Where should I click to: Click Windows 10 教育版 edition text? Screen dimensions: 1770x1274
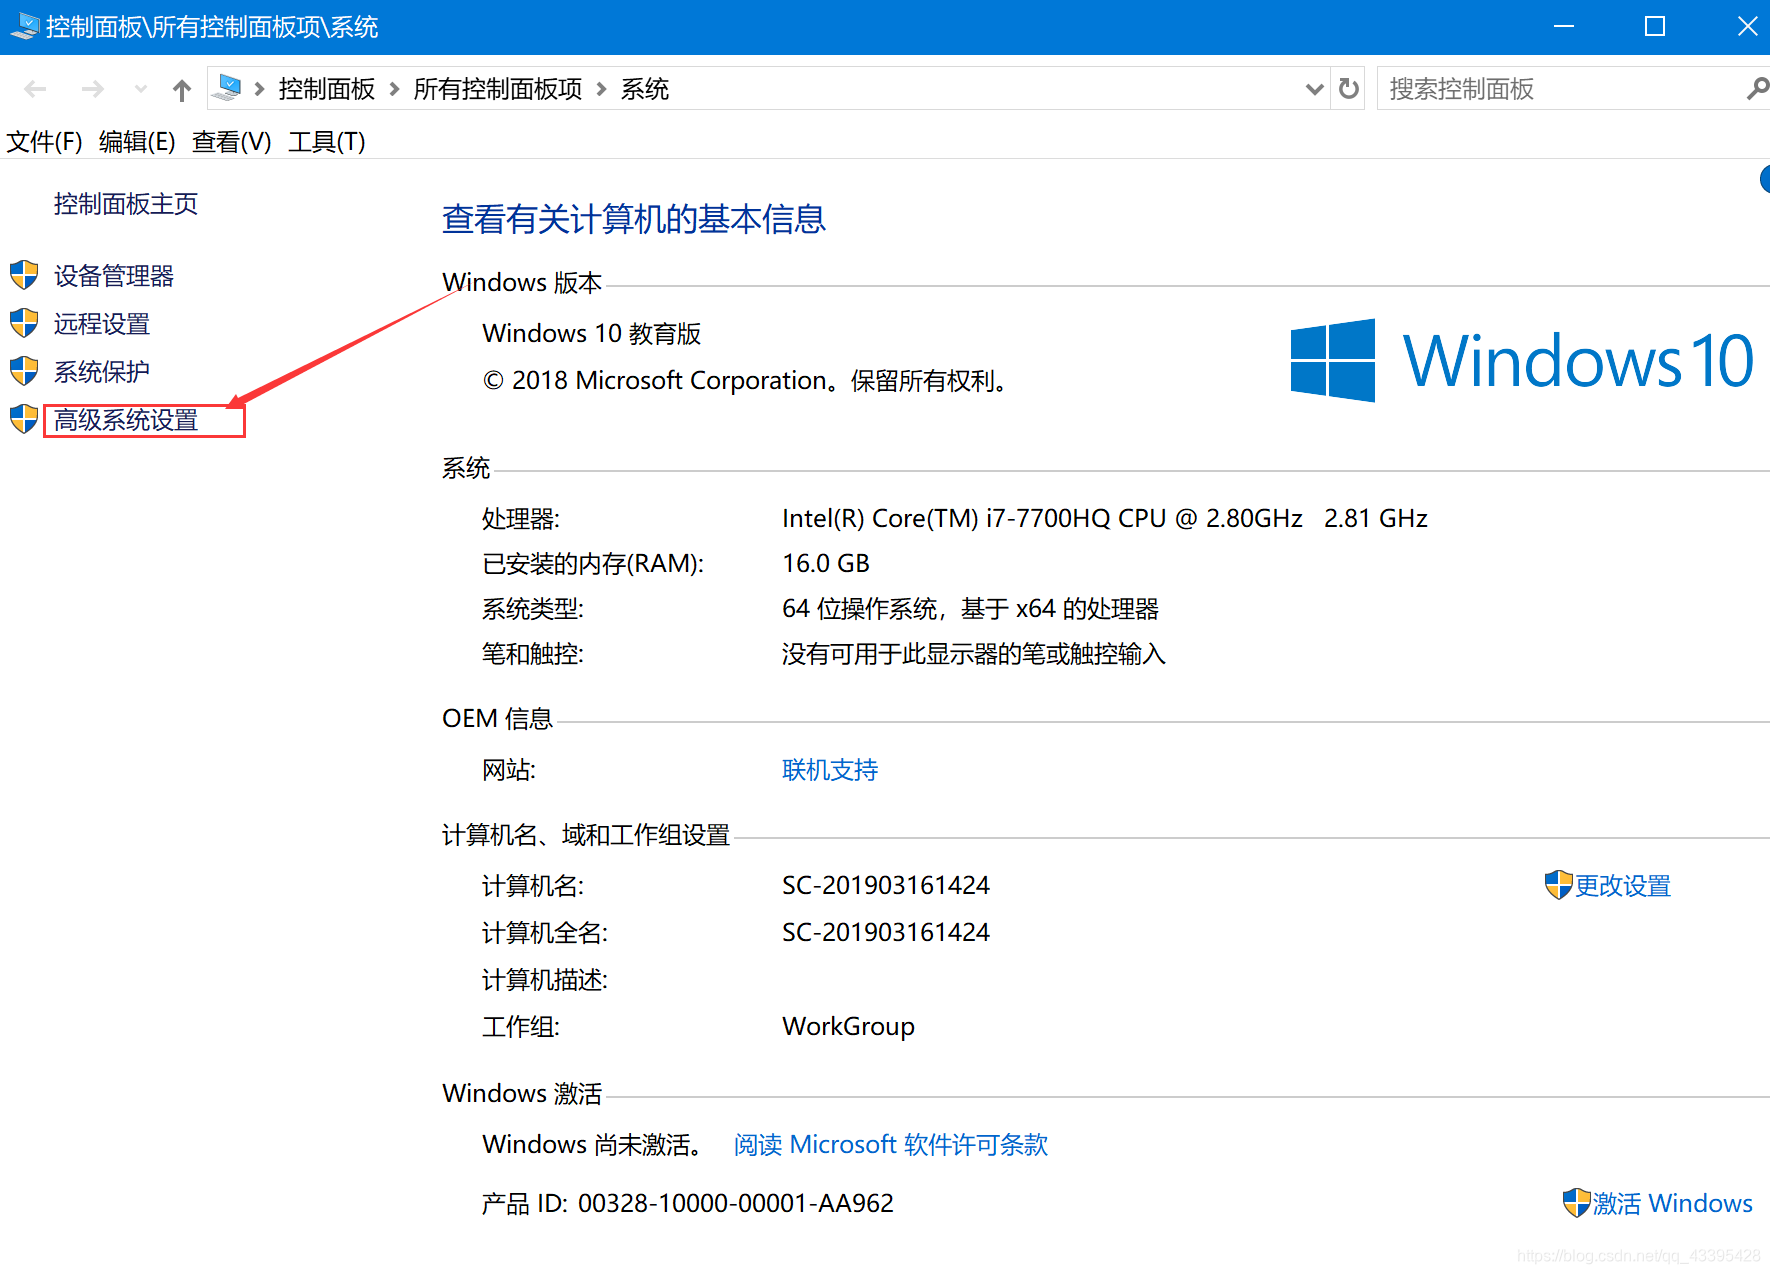592,333
